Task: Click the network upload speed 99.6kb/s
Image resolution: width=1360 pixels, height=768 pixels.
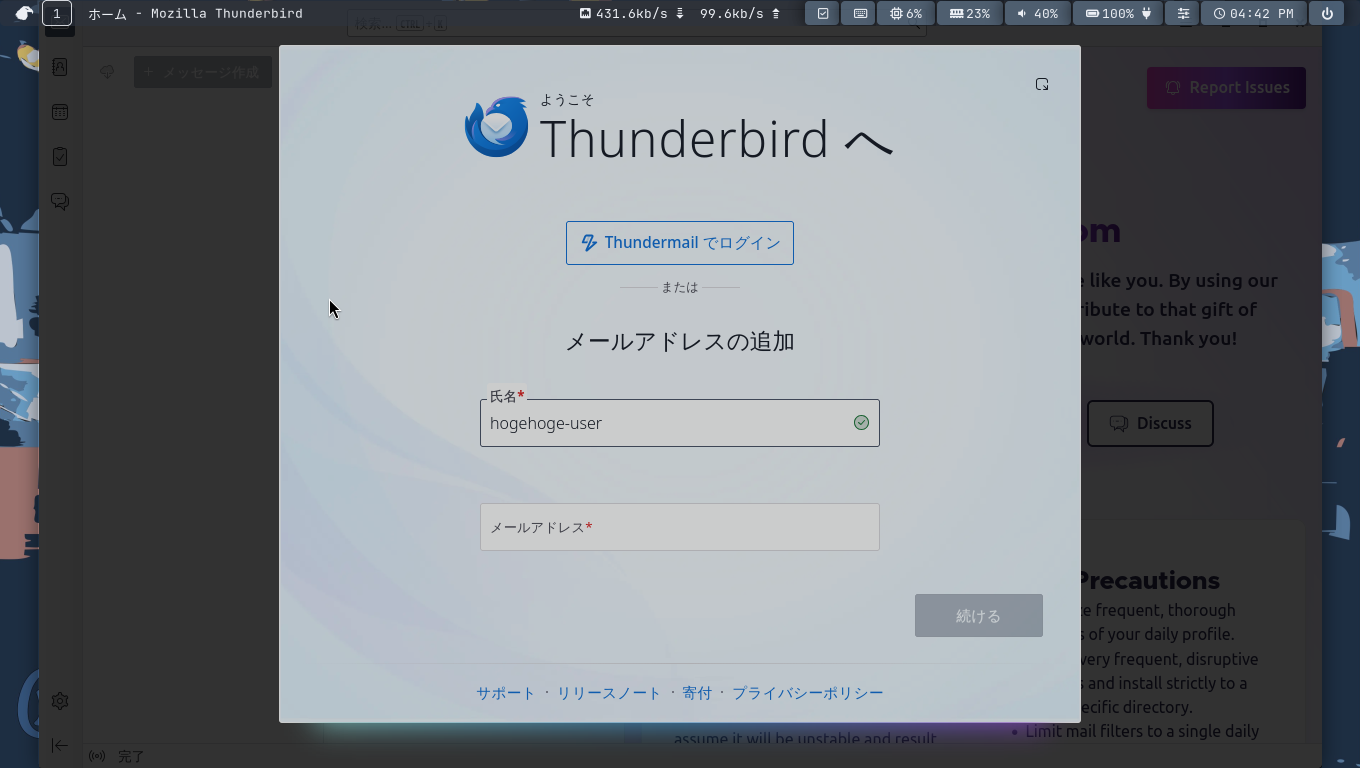Action: point(740,14)
